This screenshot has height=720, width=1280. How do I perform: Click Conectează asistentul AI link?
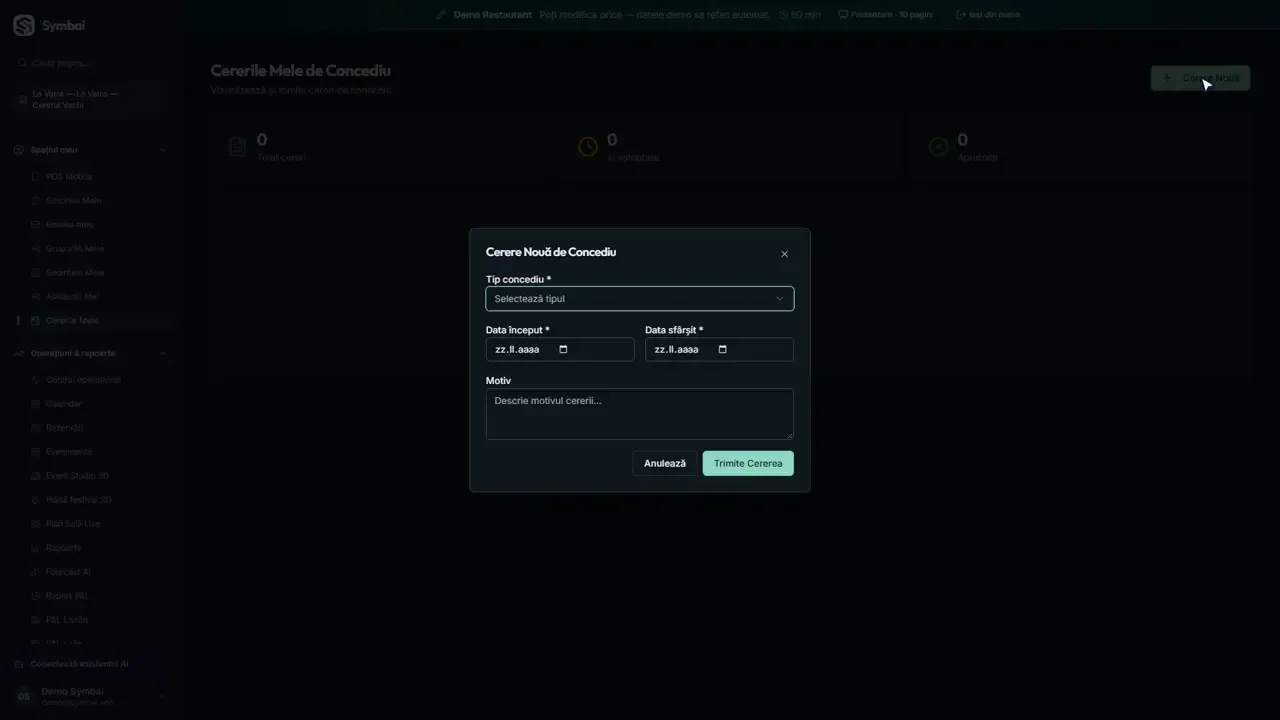click(x=79, y=664)
